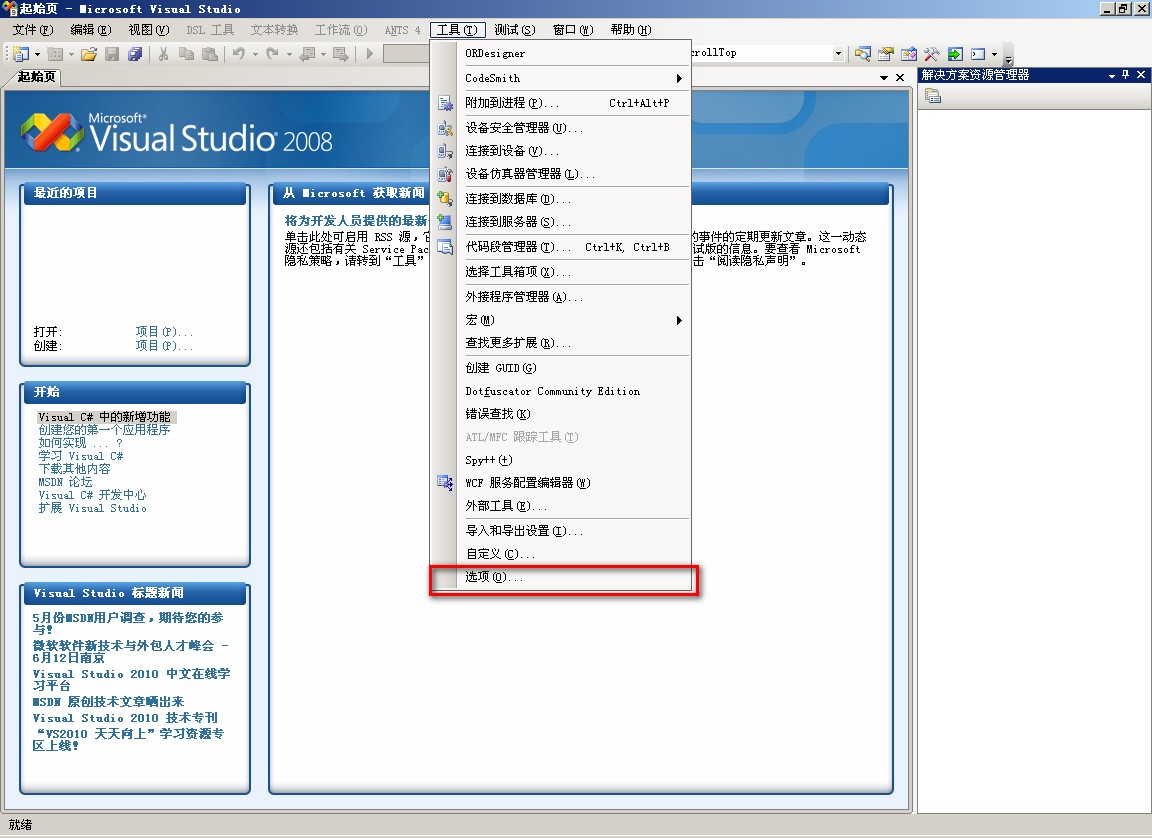Choose 导入和导出设置(I)... menu entry
The height and width of the screenshot is (838, 1152).
(x=561, y=530)
